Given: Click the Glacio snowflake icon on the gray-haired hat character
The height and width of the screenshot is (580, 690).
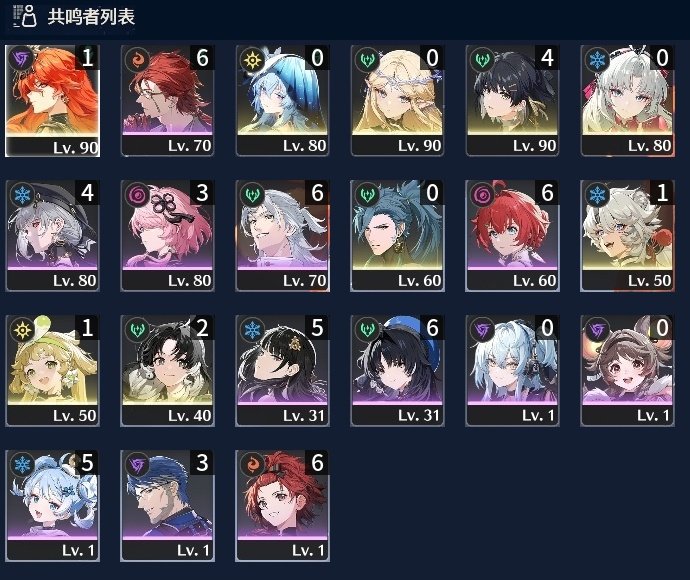Looking at the screenshot, I should [22, 194].
